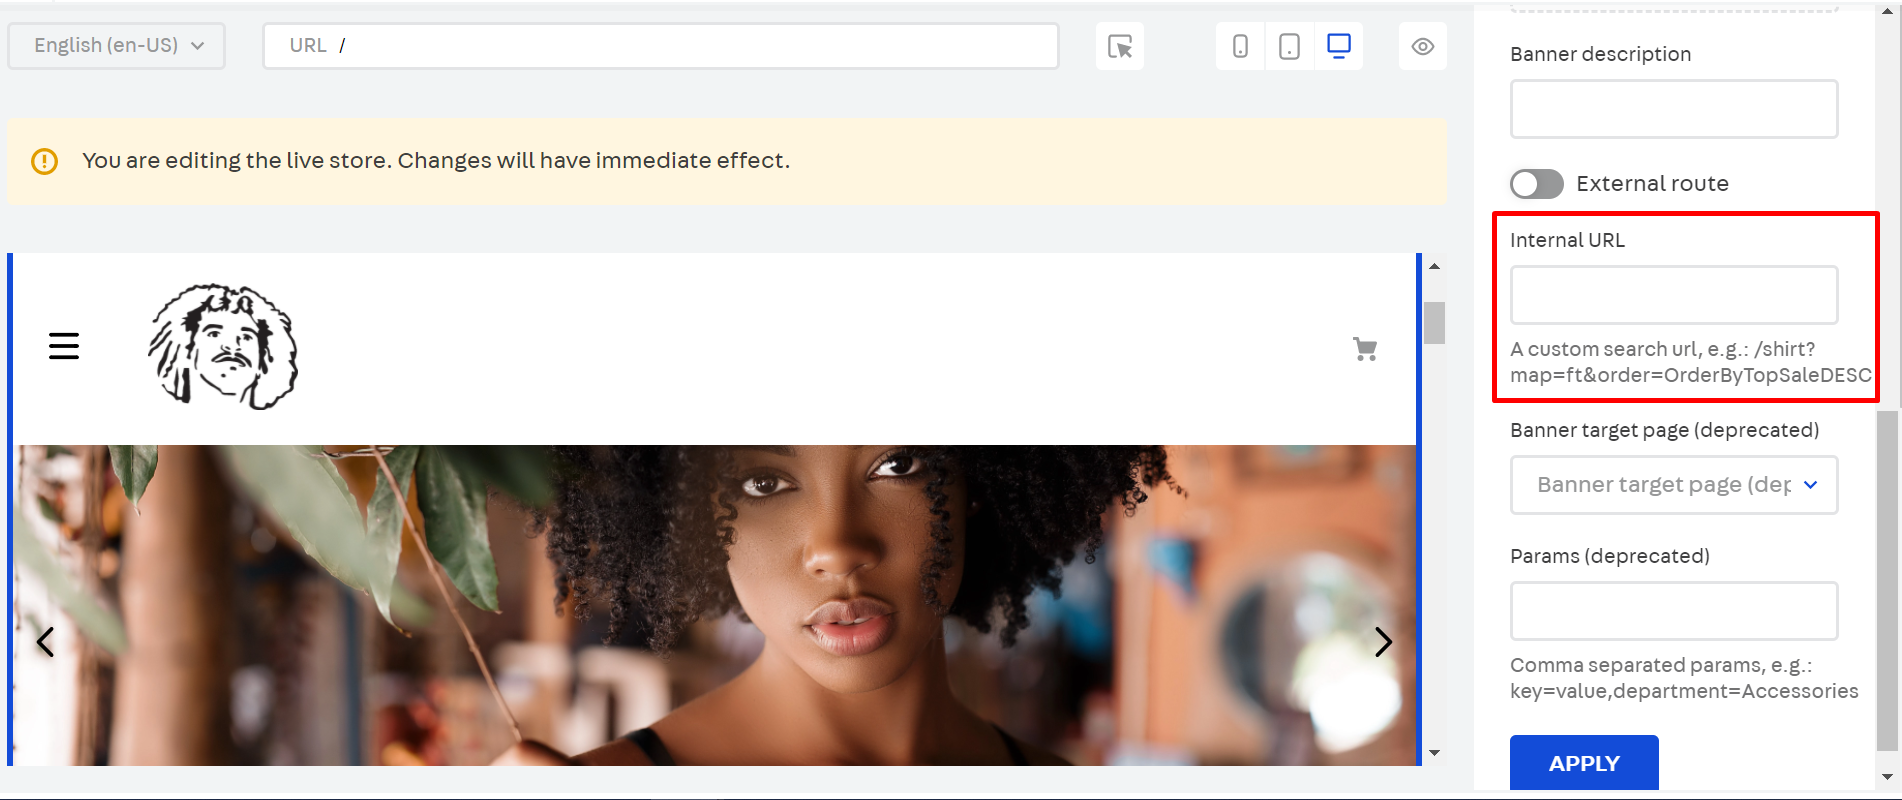
Task: Open the hamburger menu in store
Action: [x=64, y=346]
